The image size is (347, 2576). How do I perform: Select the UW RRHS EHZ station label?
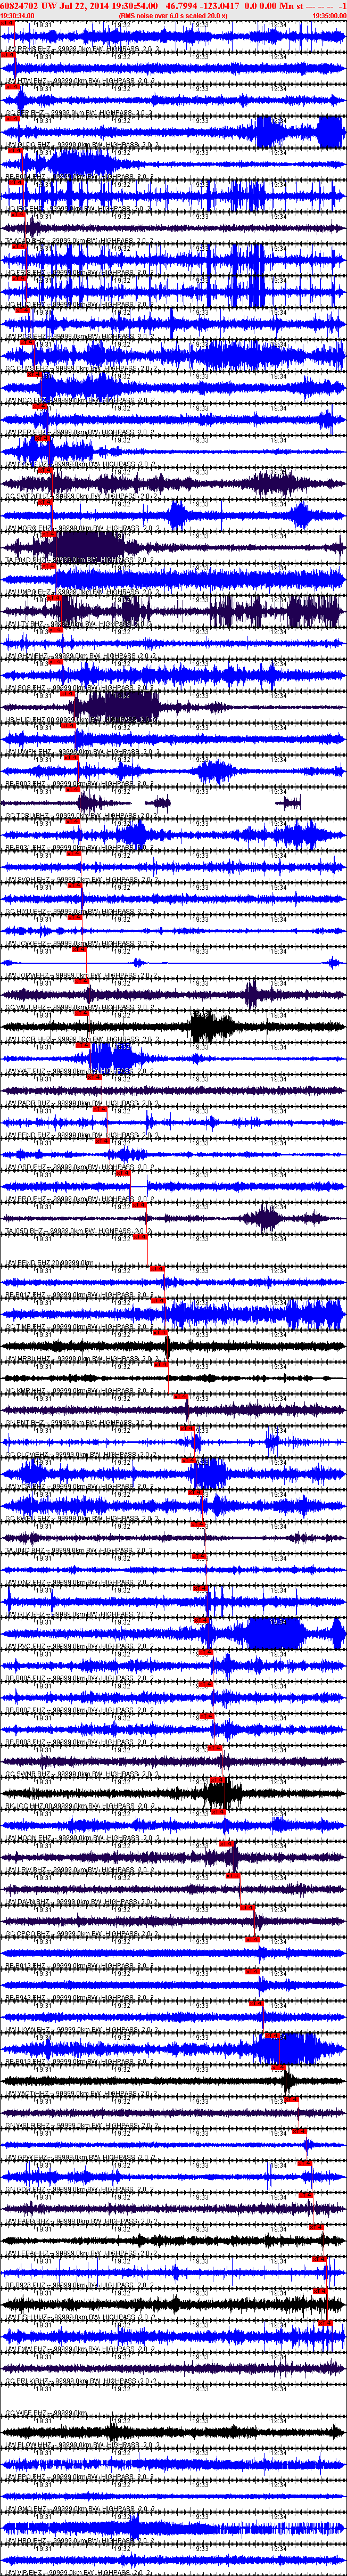click(x=82, y=48)
